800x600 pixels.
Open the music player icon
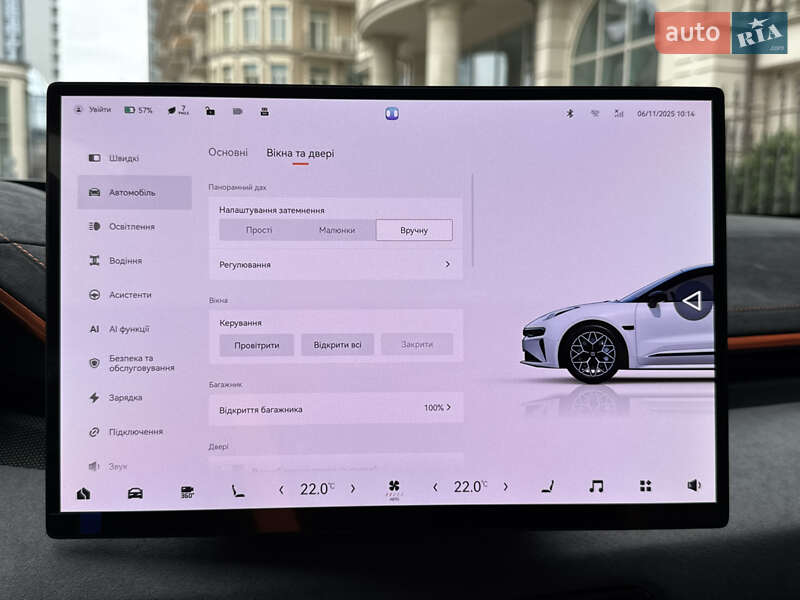pos(596,486)
